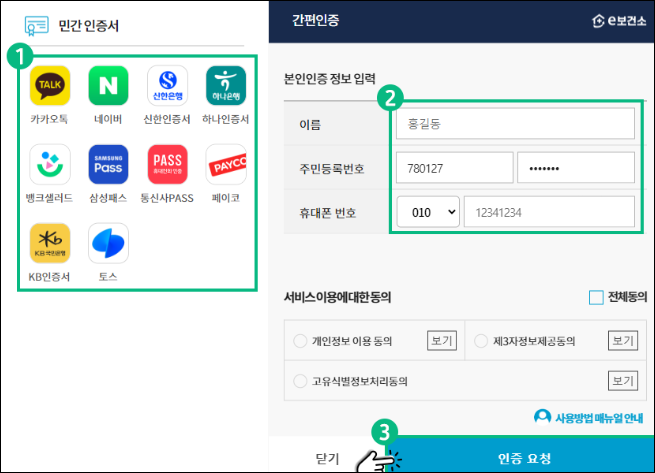Screen dimensions: 655x473
Task: Select the KakaoTalk (카카오톡) certificate icon
Action: [50, 86]
